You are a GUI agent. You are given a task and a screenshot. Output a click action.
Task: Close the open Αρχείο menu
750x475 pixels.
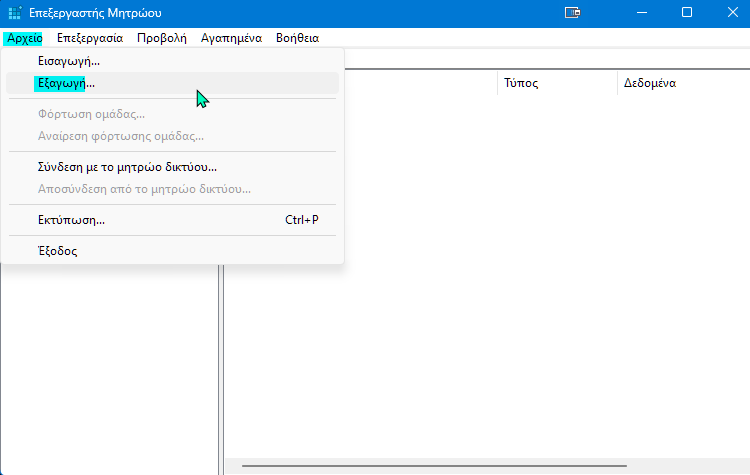pos(23,38)
